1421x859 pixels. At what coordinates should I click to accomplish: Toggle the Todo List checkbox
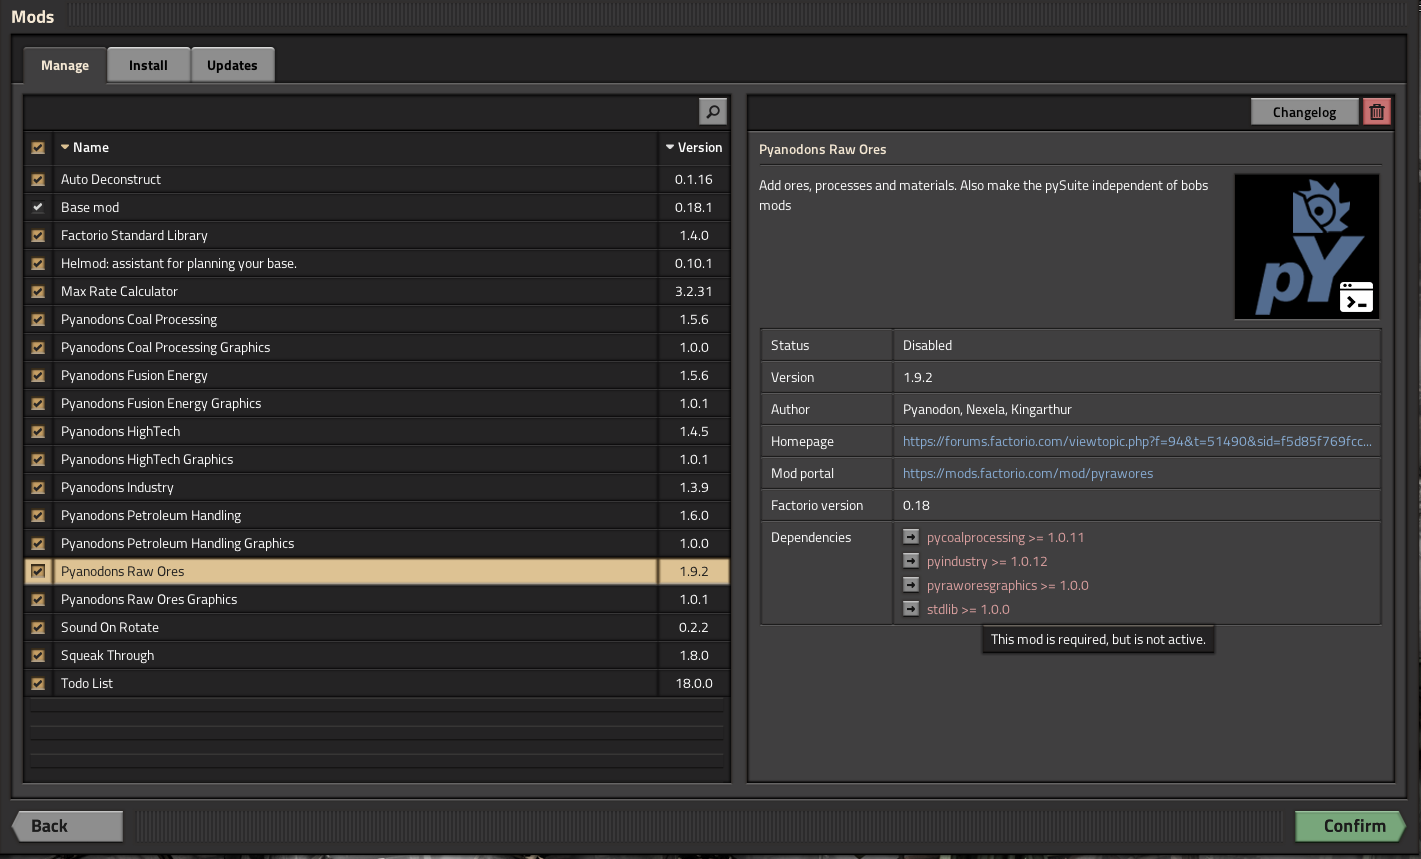[x=38, y=684]
